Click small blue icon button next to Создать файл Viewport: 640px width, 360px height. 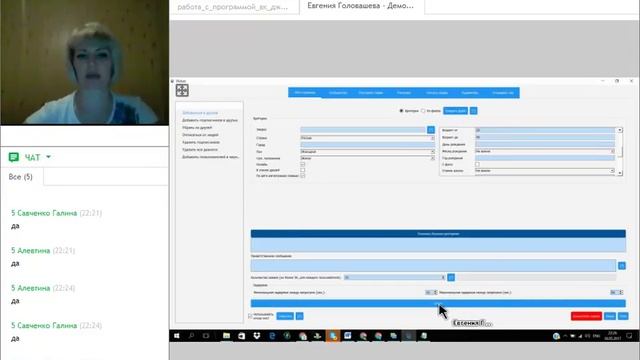click(x=473, y=111)
